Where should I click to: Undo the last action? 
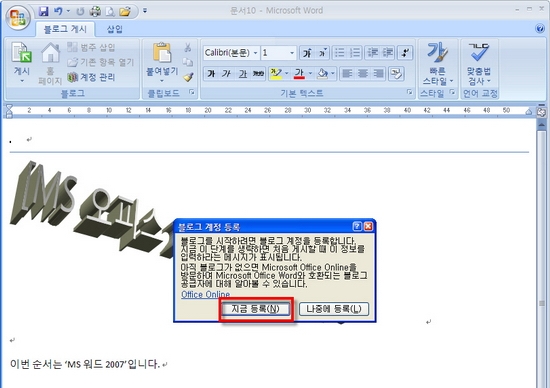pyautogui.click(x=58, y=12)
